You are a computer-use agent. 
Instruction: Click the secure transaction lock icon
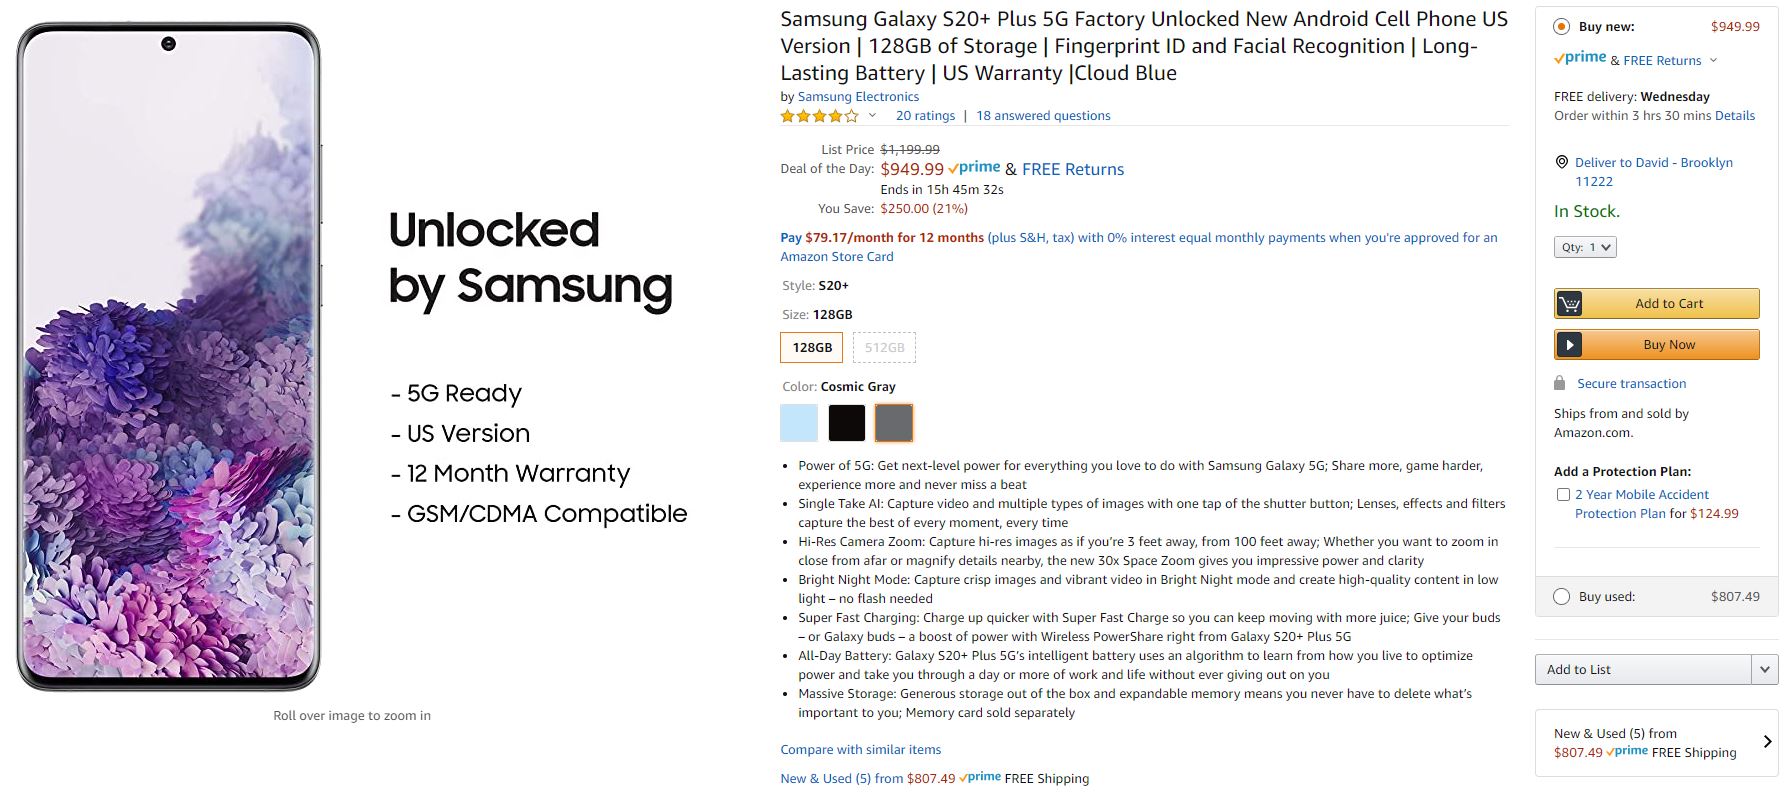click(1559, 383)
